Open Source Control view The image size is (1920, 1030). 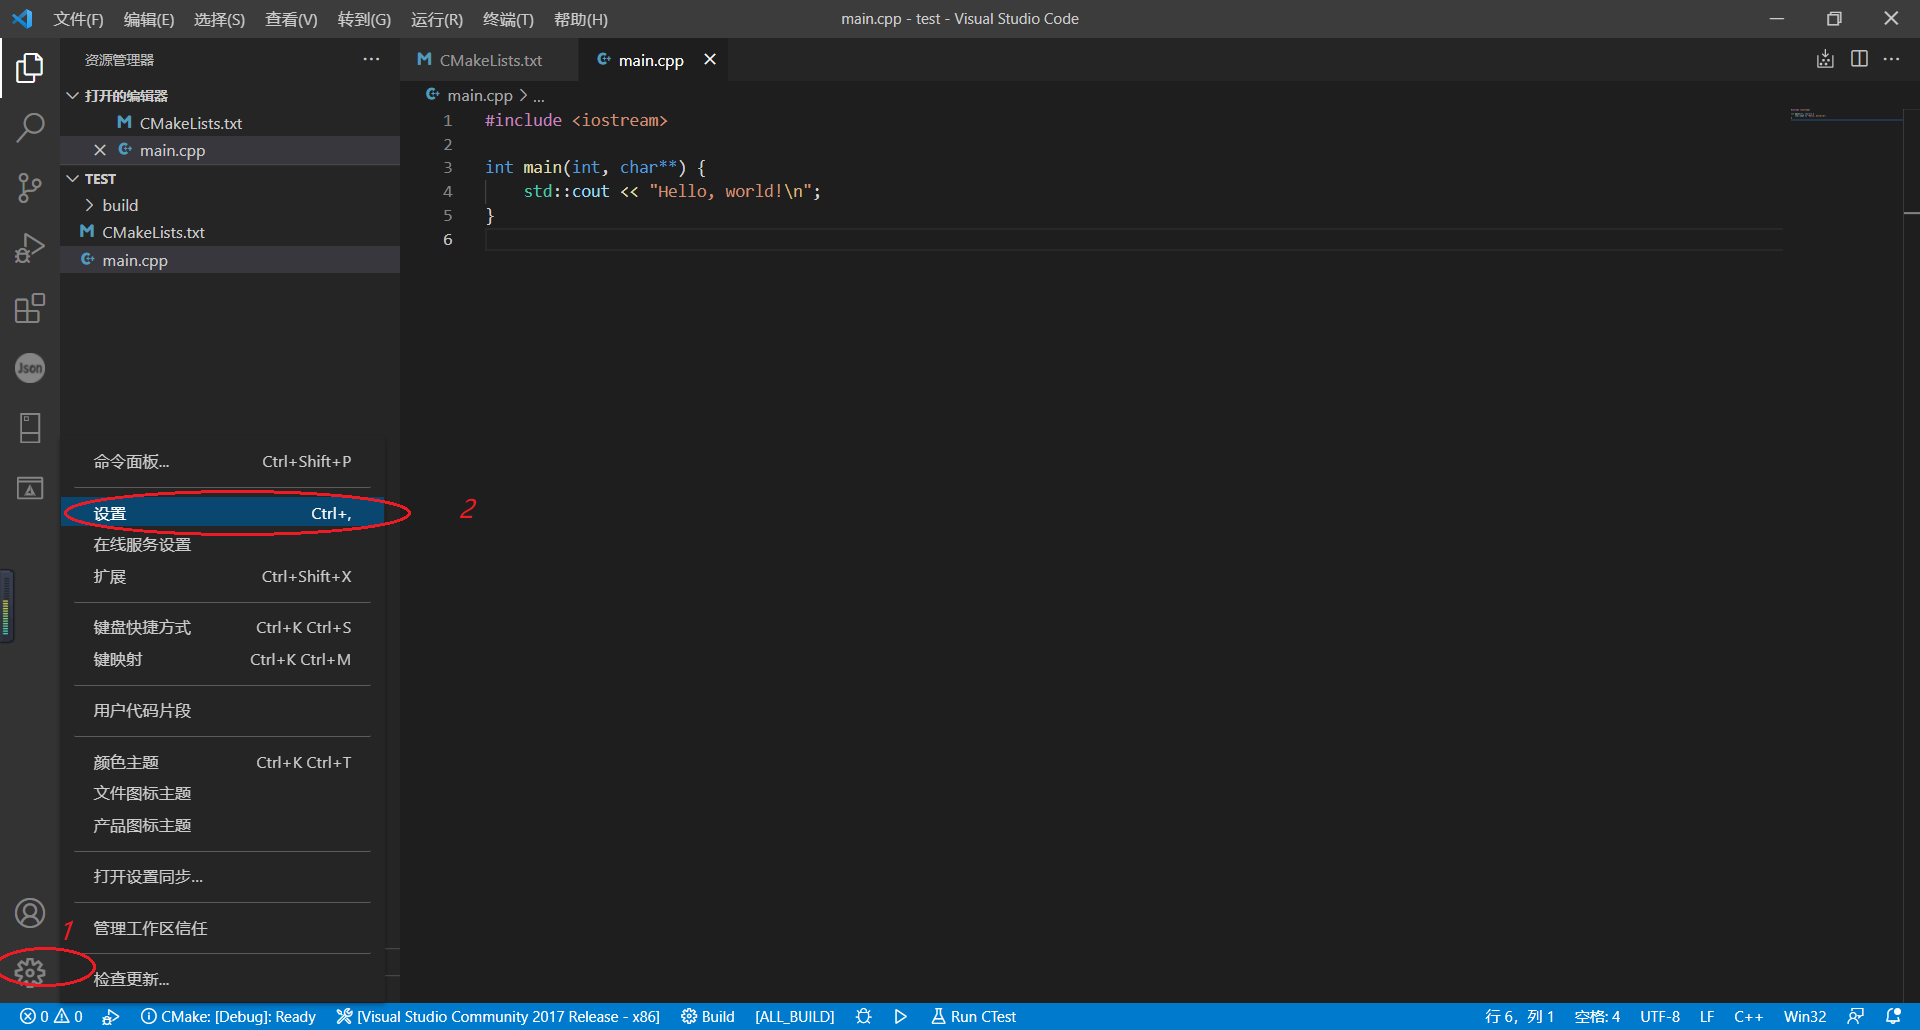pos(30,188)
